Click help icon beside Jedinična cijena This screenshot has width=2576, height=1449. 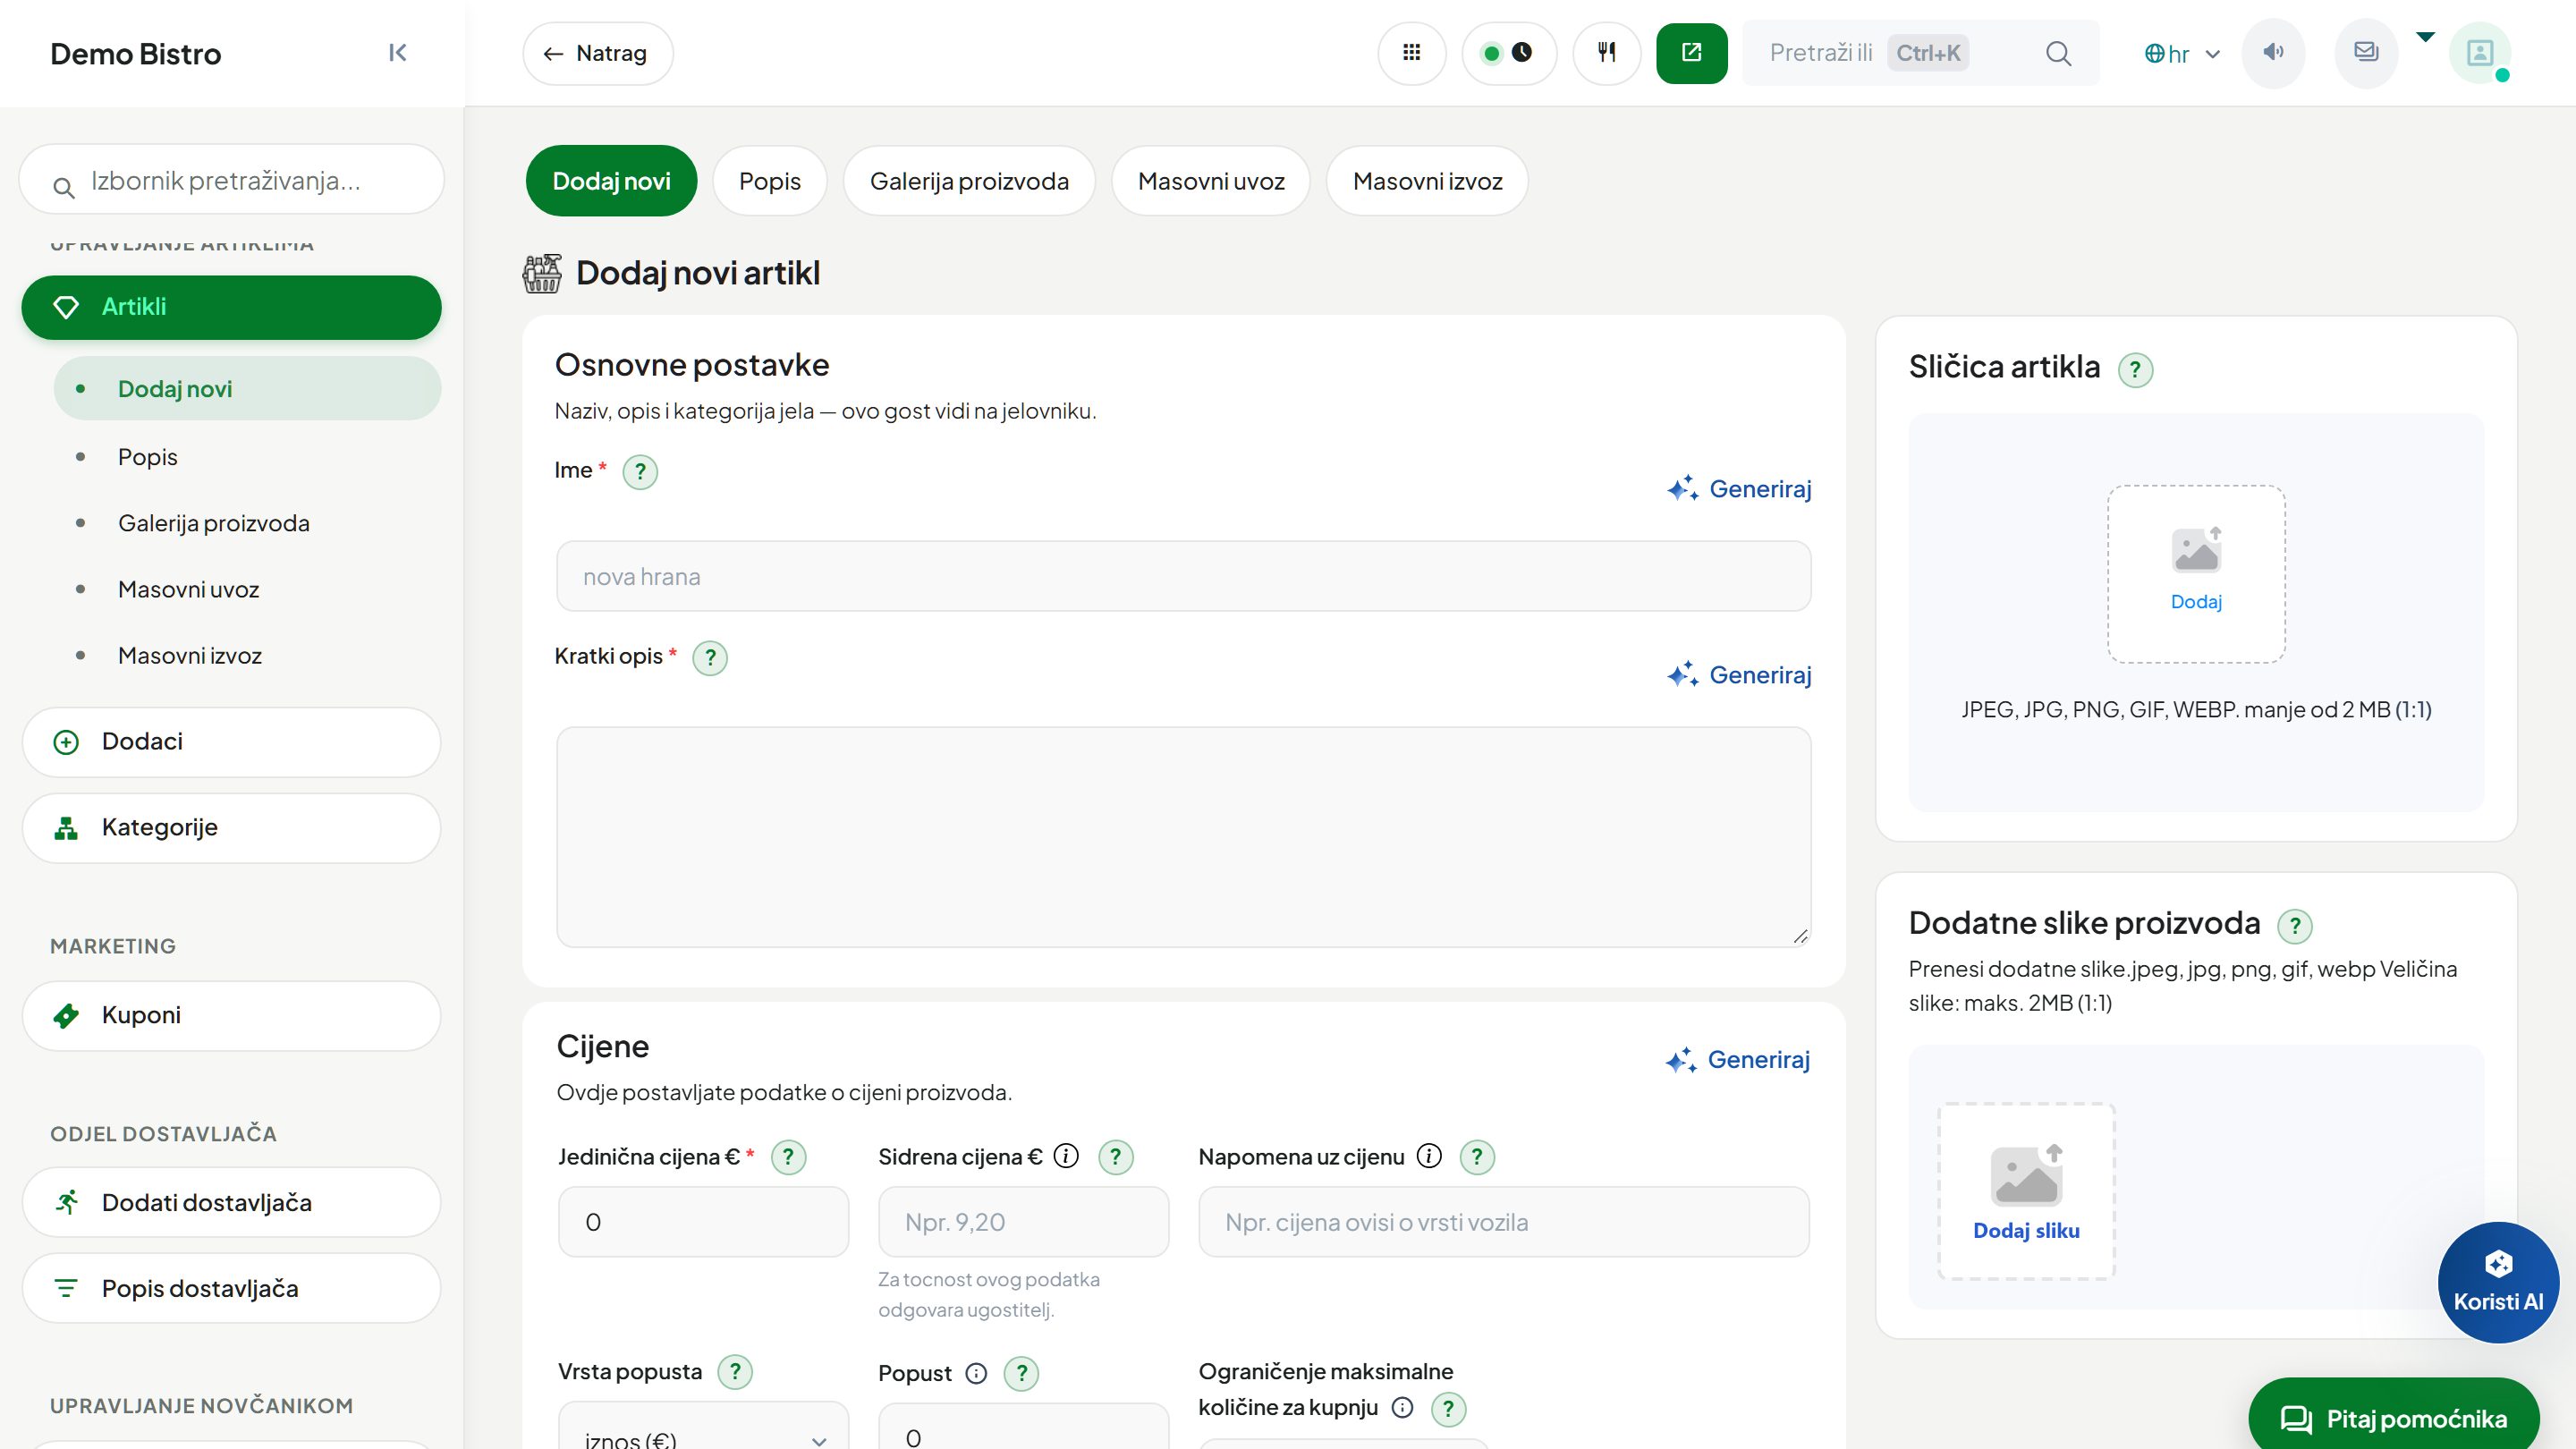pyautogui.click(x=788, y=1158)
